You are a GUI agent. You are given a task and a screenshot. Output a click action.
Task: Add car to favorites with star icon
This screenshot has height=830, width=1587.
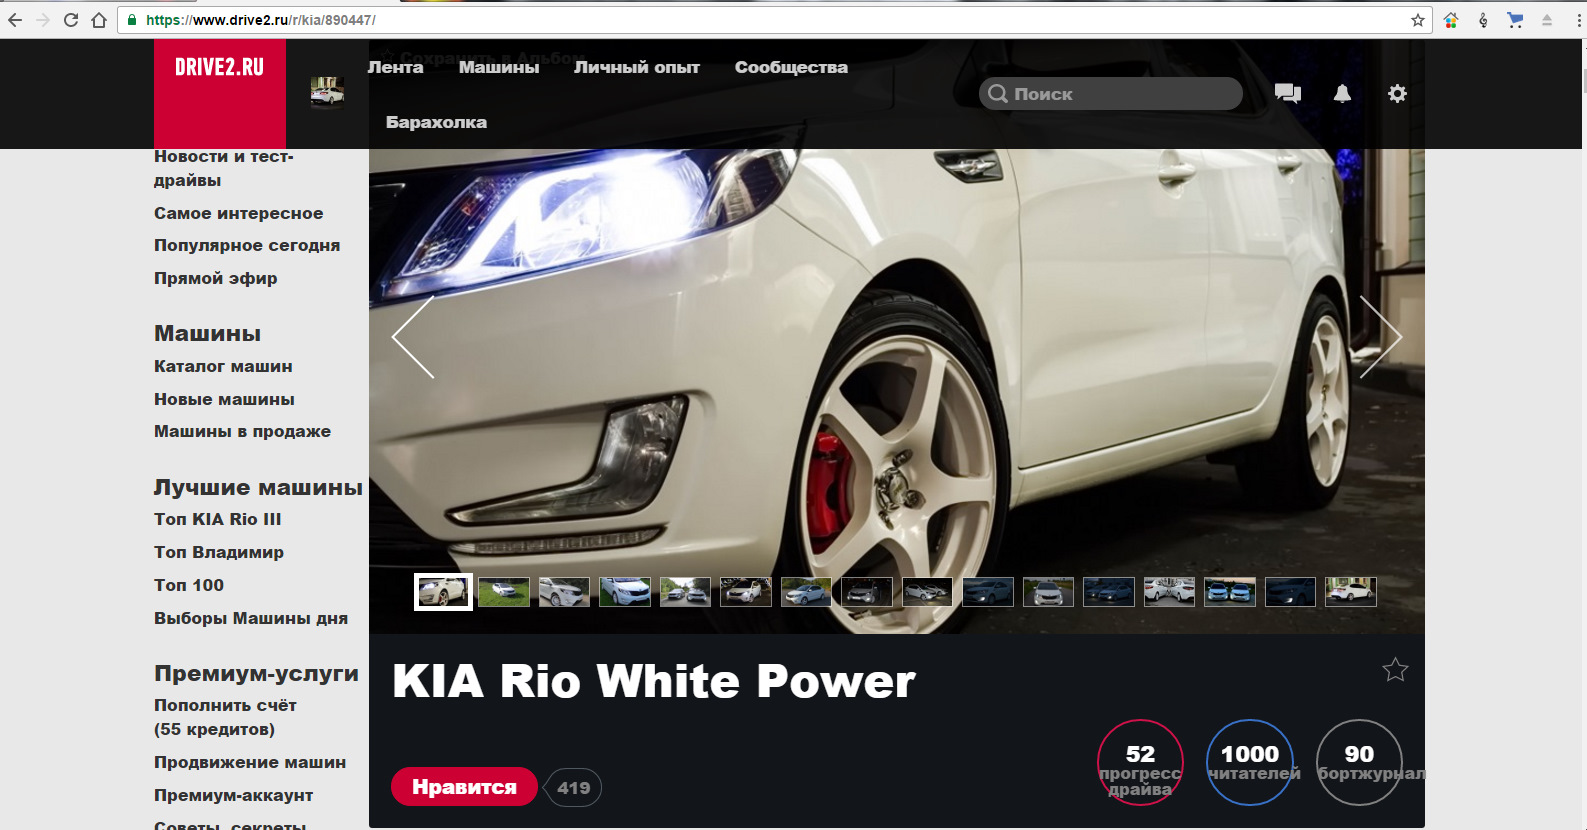click(x=1395, y=669)
